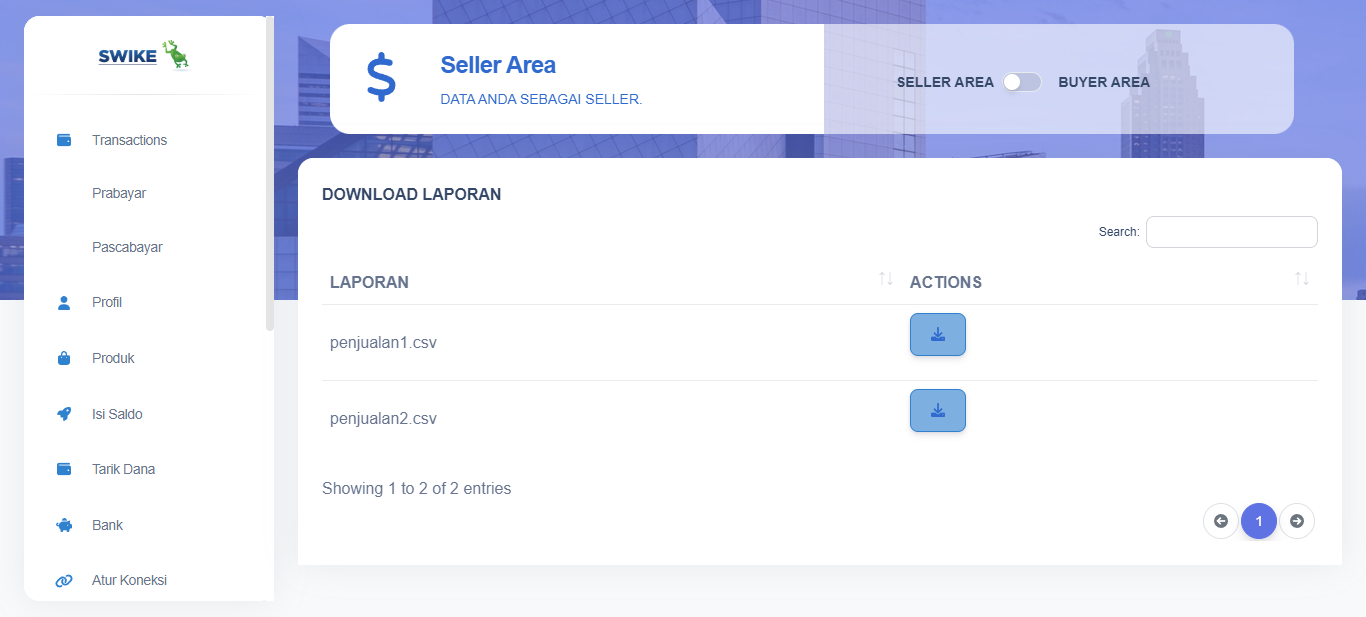The image size is (1366, 617).
Task: Open the Prabayar menu item
Action: 119,193
